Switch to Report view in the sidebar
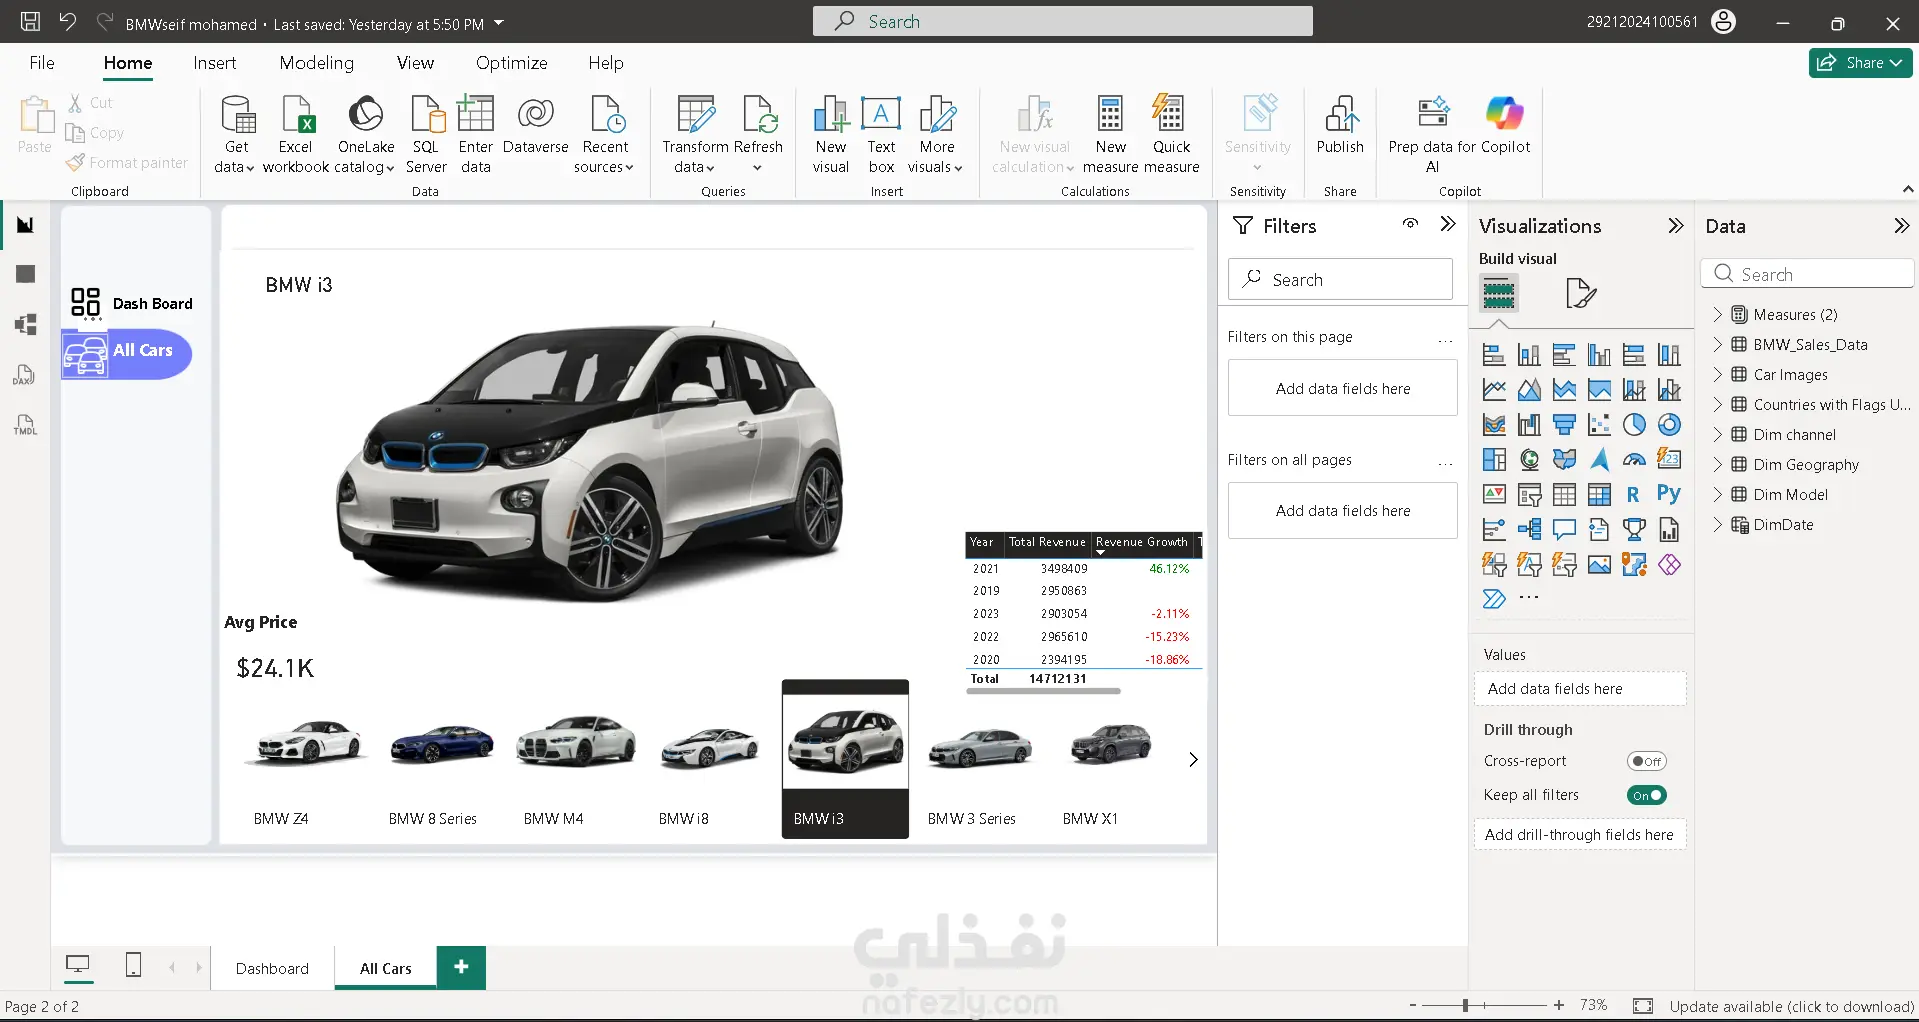 [x=26, y=225]
